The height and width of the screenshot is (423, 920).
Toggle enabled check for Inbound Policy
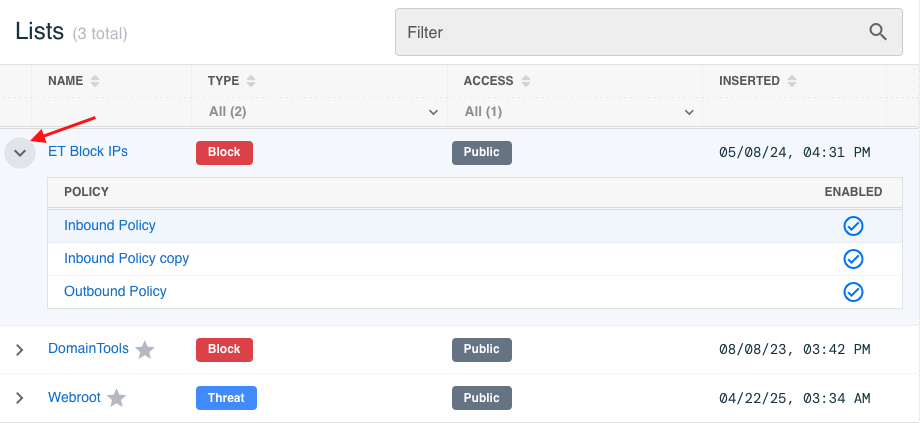(x=853, y=226)
